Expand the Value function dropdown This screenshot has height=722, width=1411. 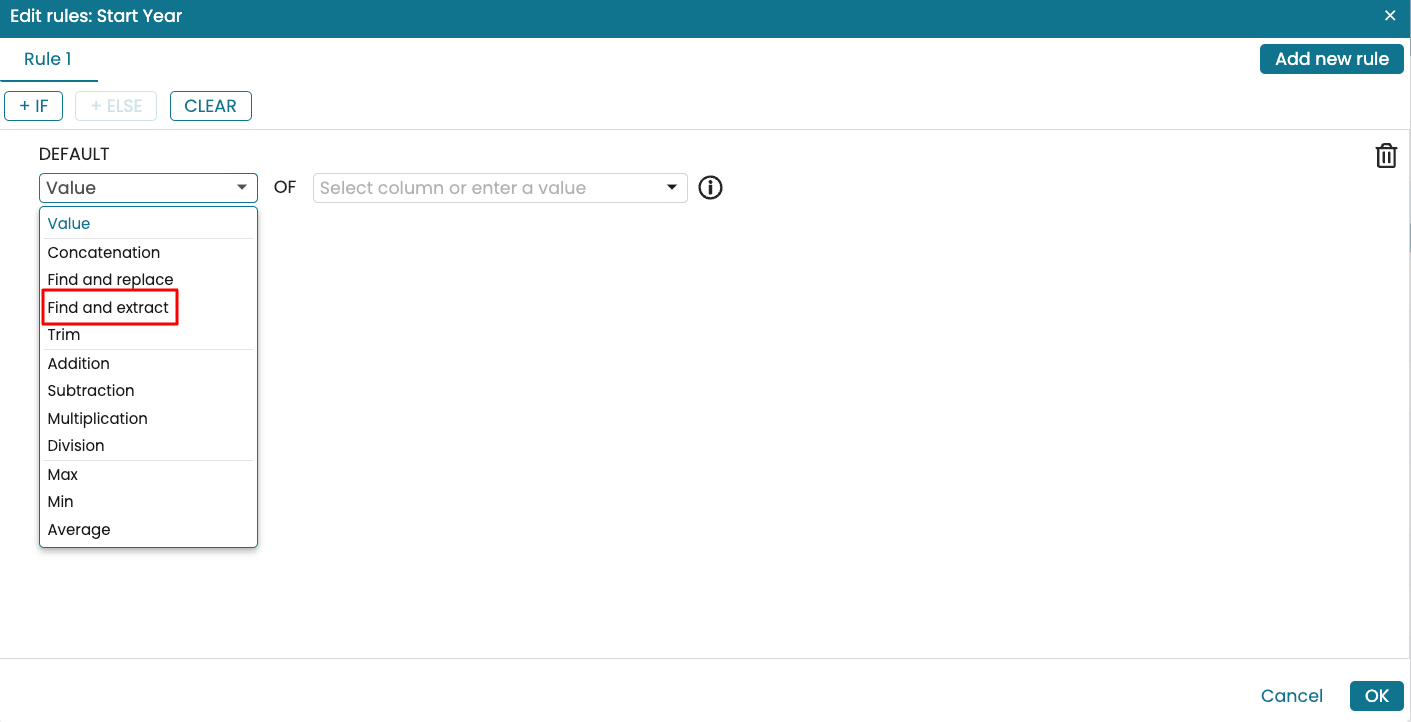(148, 188)
